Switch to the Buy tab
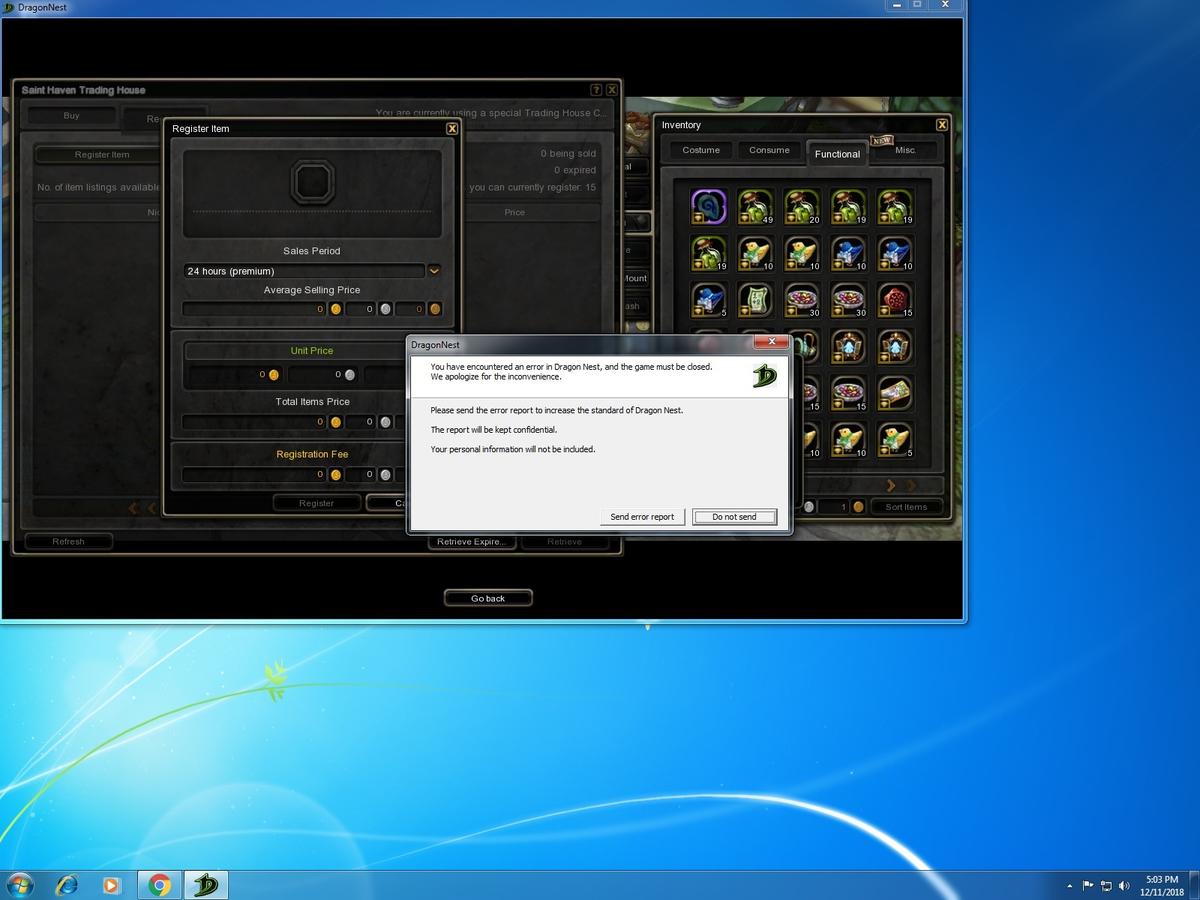Image resolution: width=1200 pixels, height=900 pixels. 71,116
